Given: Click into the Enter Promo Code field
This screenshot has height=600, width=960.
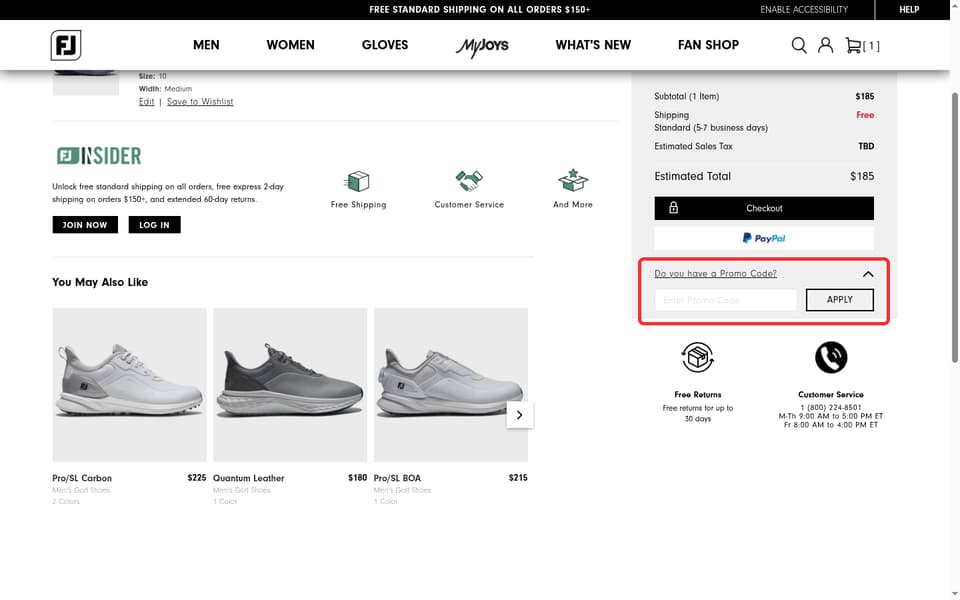Looking at the screenshot, I should (x=726, y=300).
